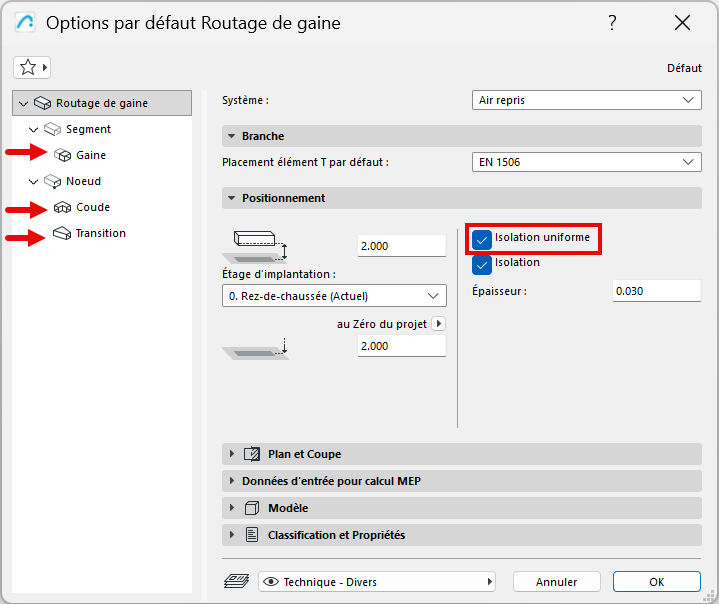This screenshot has width=719, height=604.
Task: Select the Gaine duct icon in tree
Action: click(x=63, y=155)
